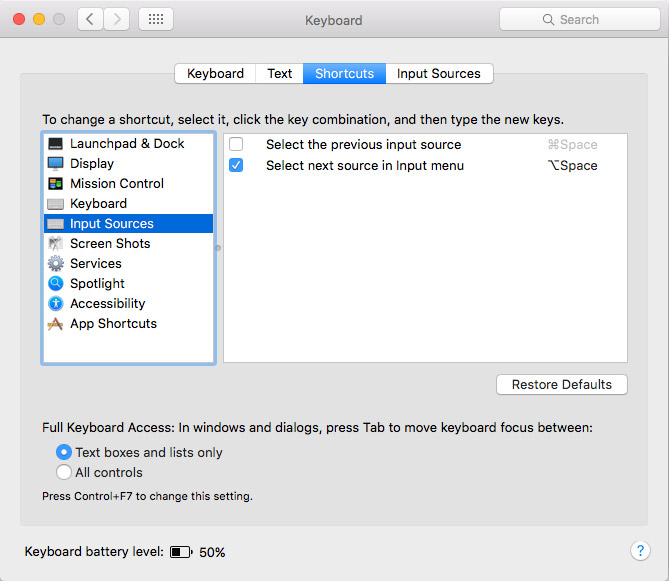Select Mission Control category
Screen dimensions: 669x581
[x=128, y=184]
